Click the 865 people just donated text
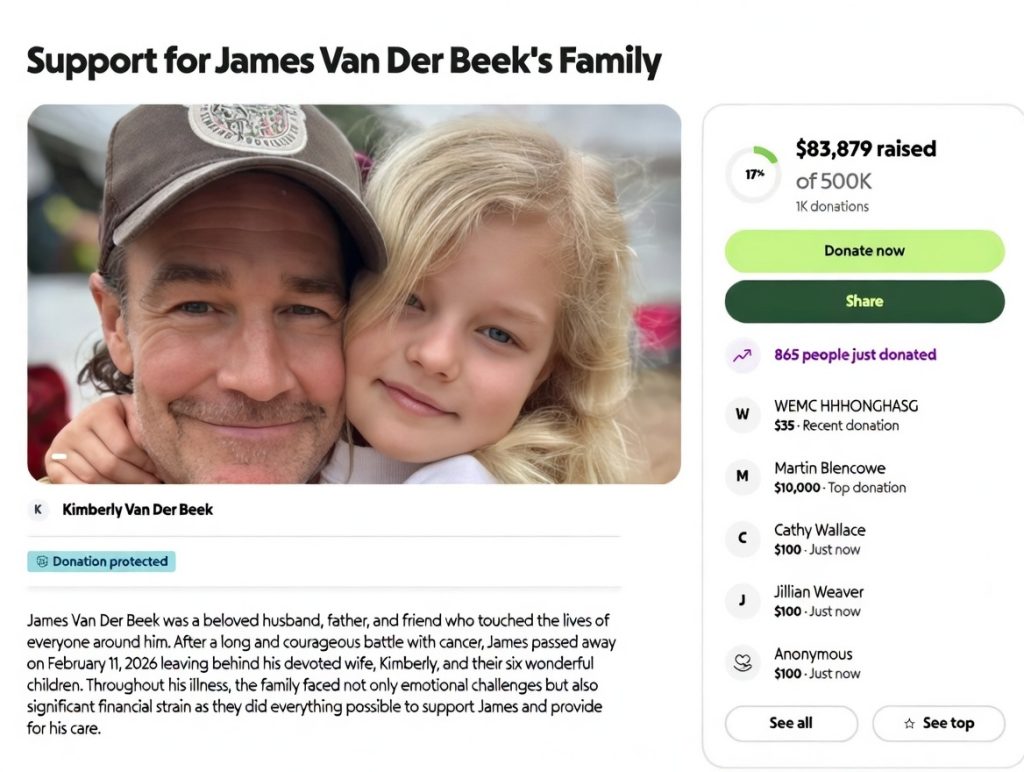The width and height of the screenshot is (1024, 772). (x=855, y=355)
